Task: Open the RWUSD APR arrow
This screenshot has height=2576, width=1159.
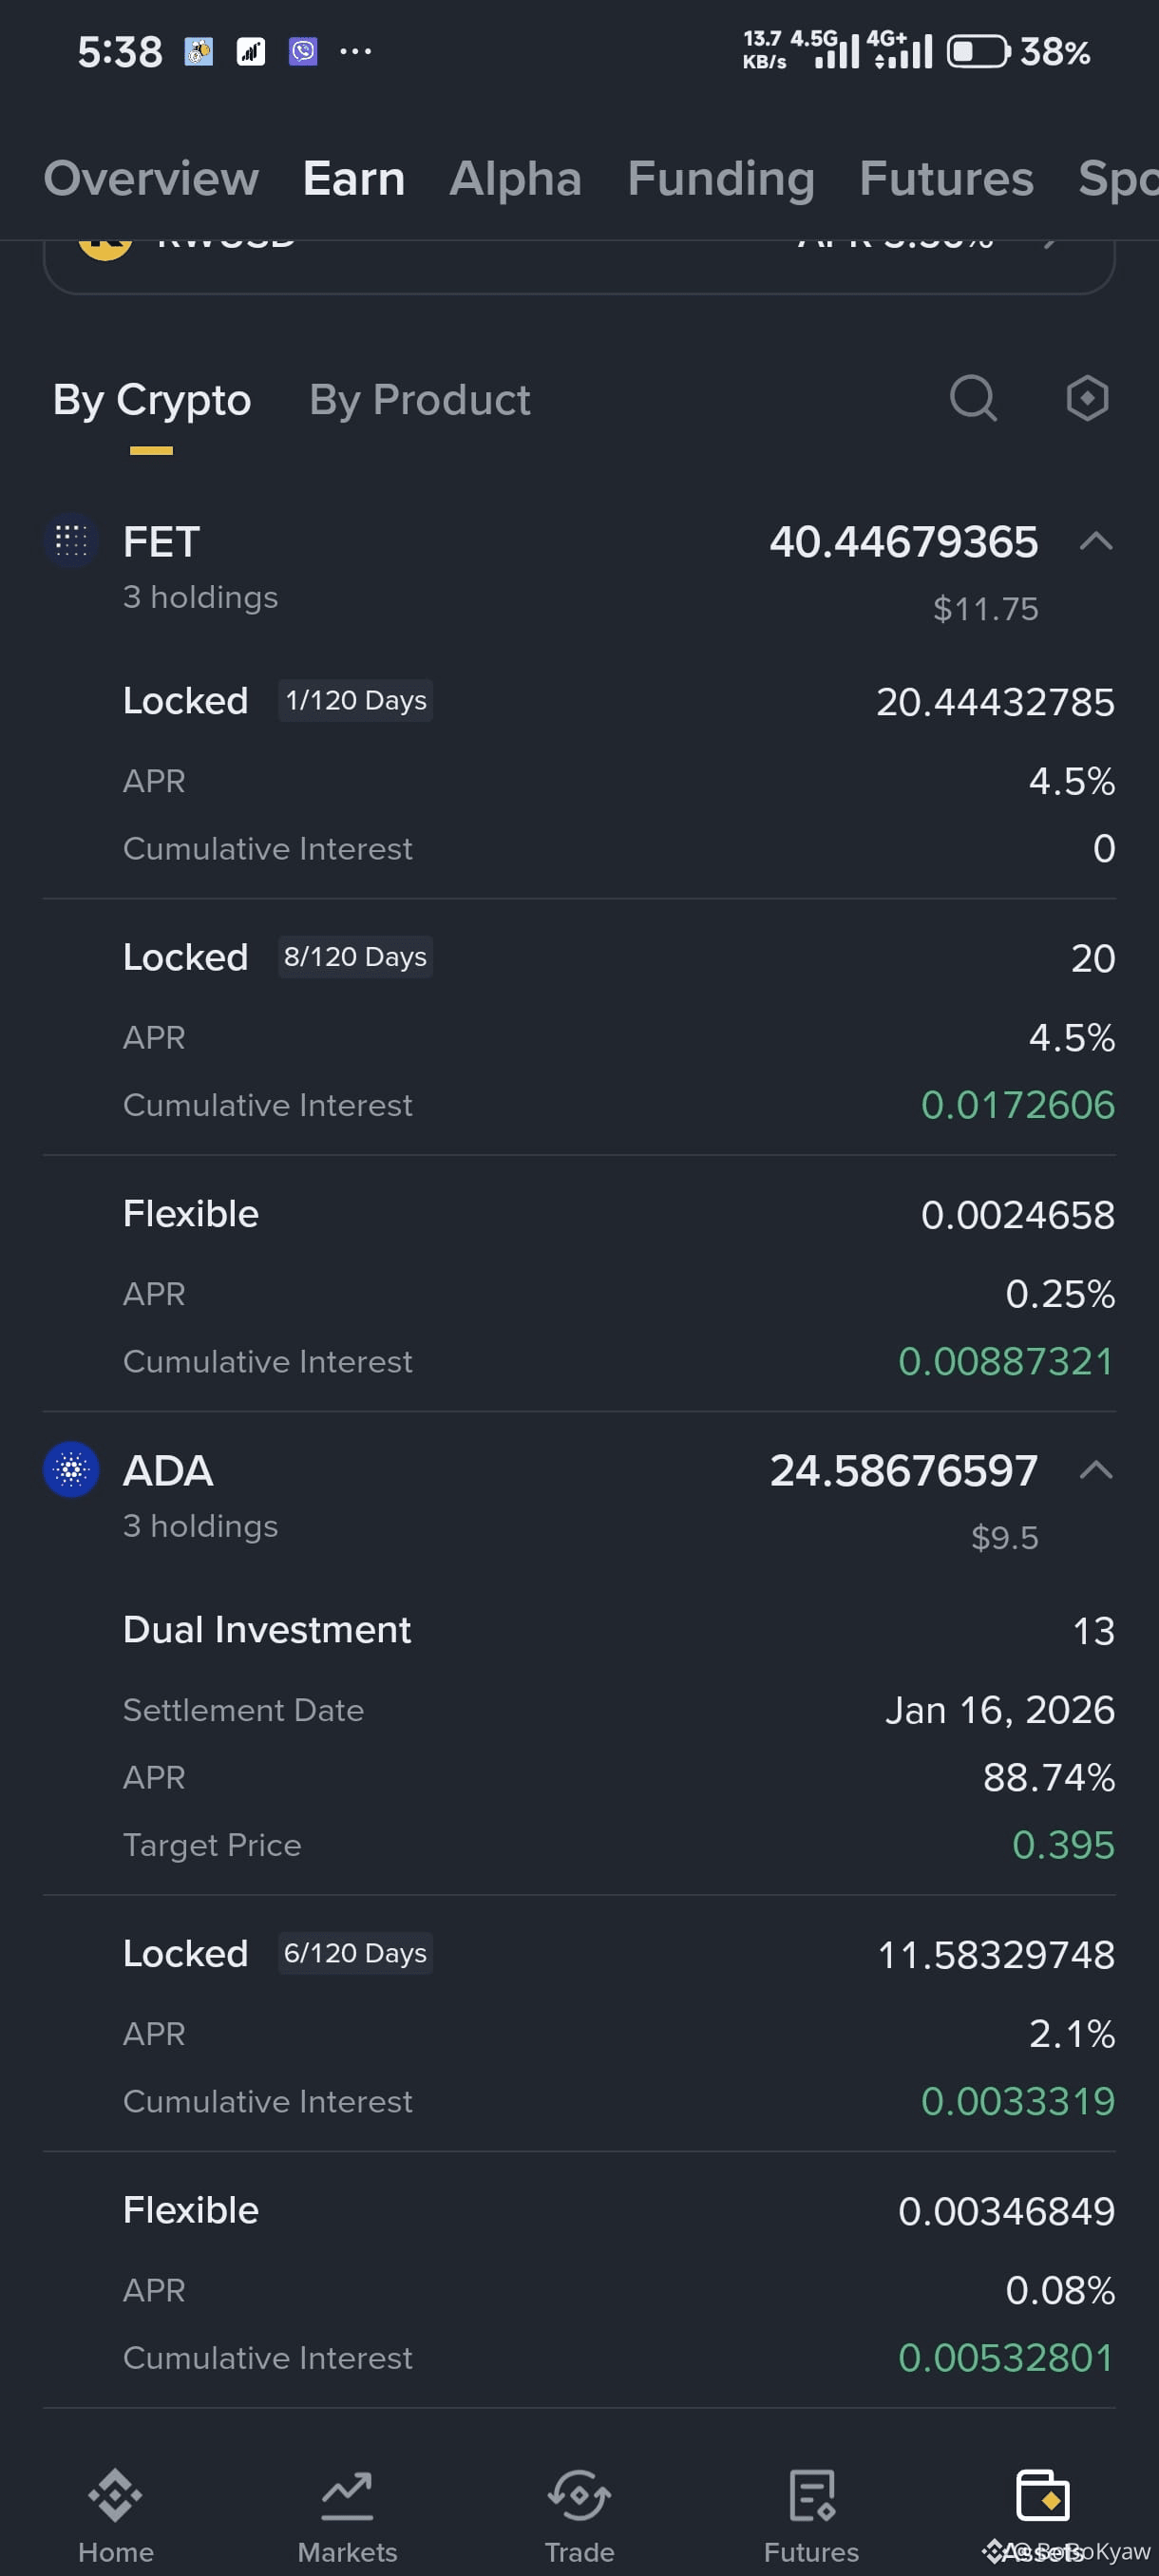Action: click(x=1052, y=243)
